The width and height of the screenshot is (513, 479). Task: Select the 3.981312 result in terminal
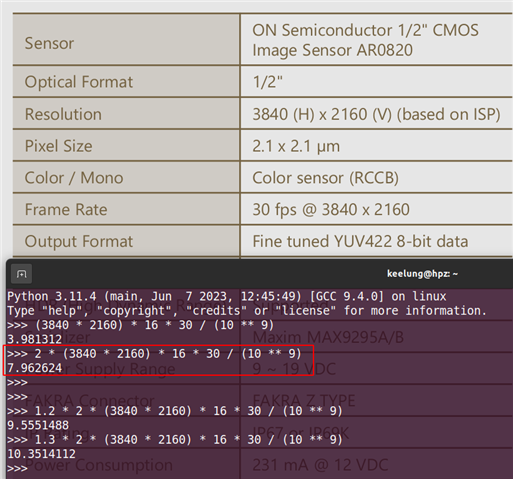(35, 339)
